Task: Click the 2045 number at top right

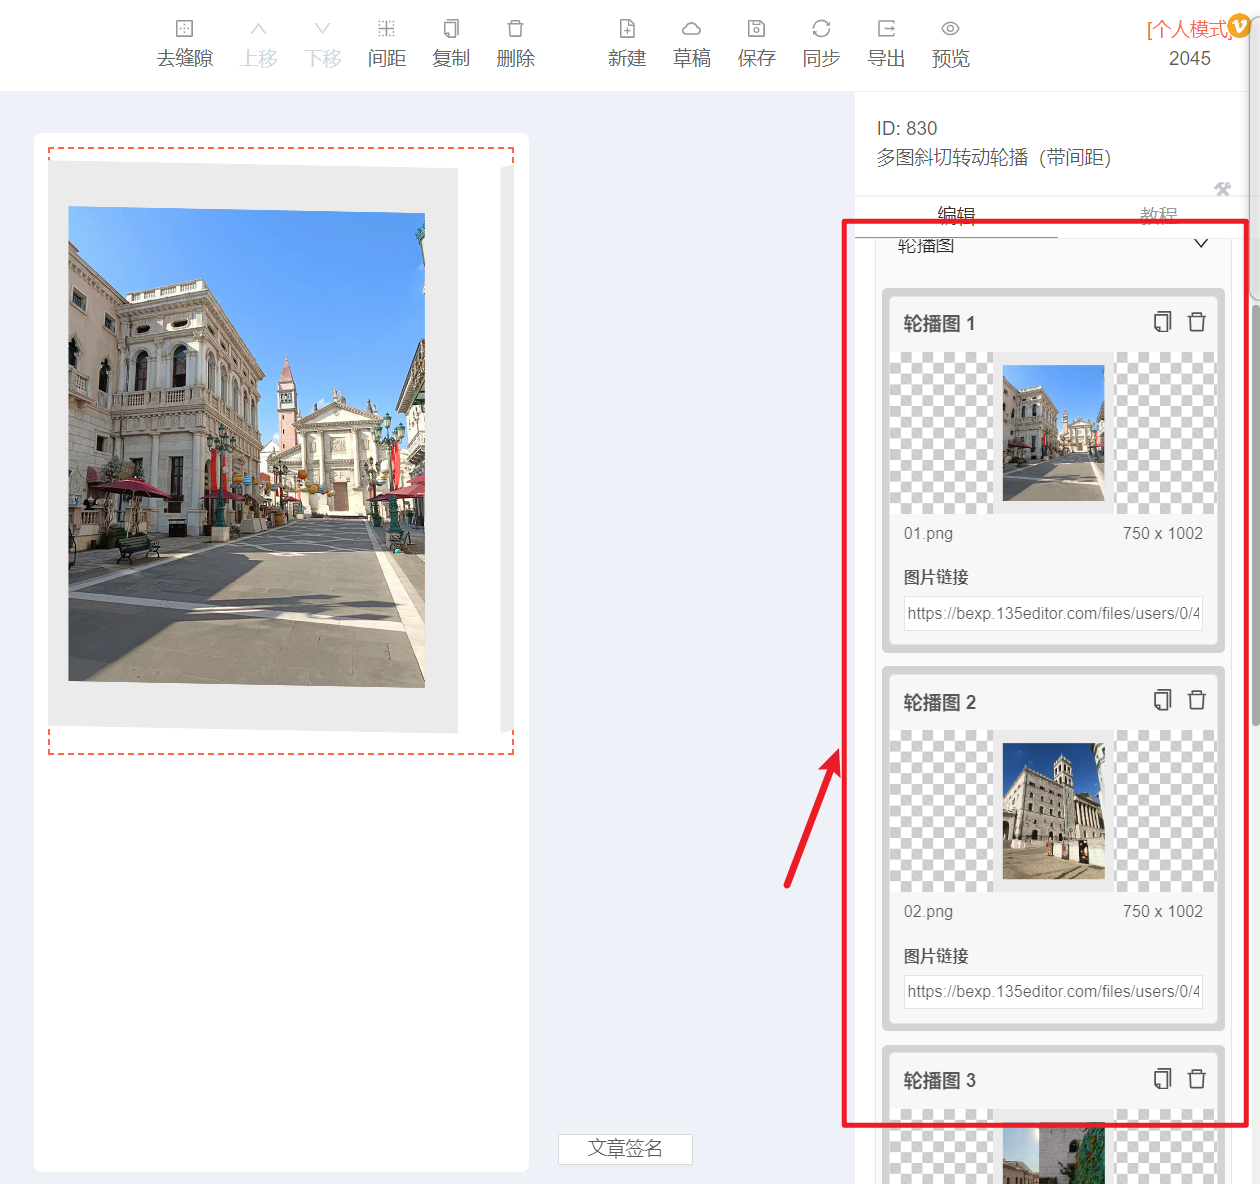Action: point(1190,58)
